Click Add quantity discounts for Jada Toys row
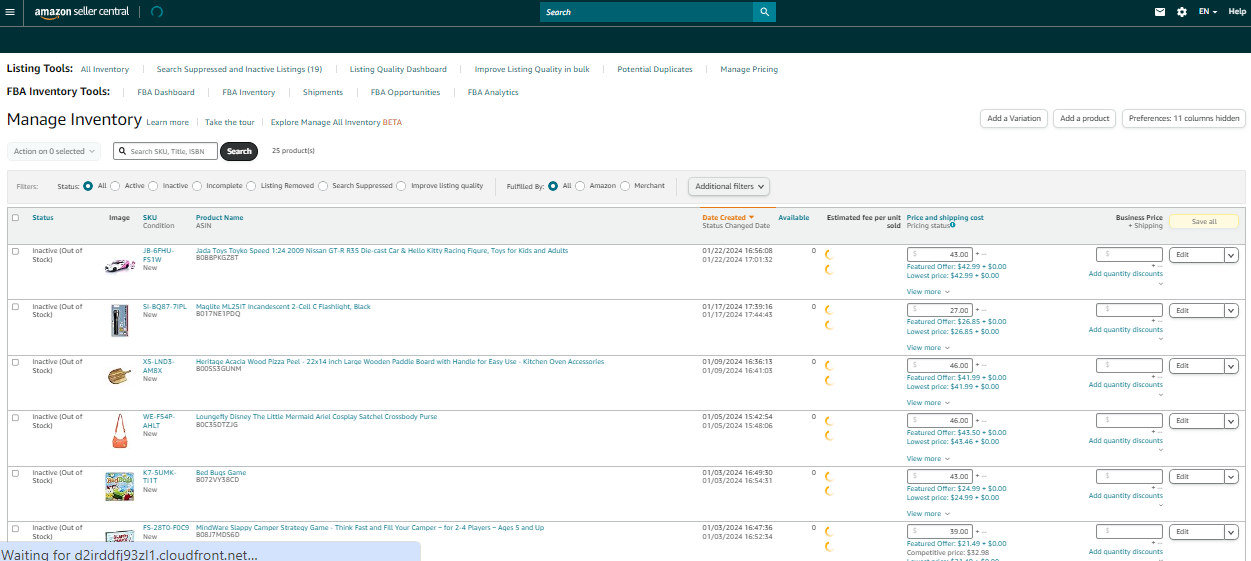1251x561 pixels. tap(1126, 274)
